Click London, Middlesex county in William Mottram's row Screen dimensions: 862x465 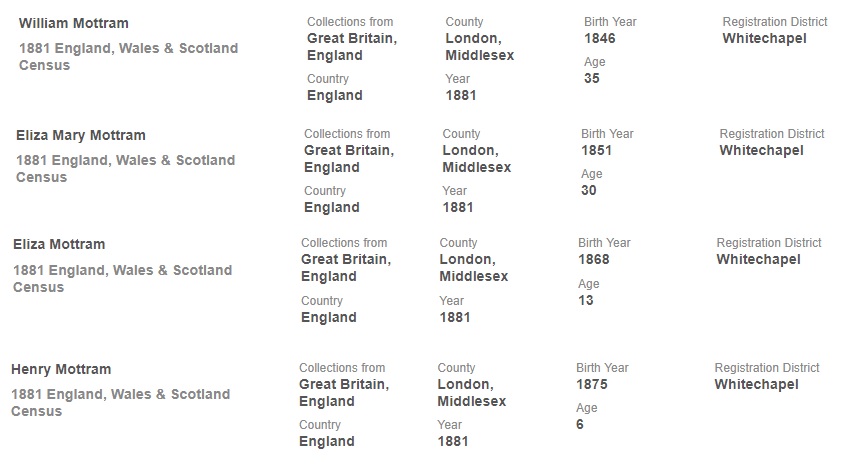coord(479,47)
